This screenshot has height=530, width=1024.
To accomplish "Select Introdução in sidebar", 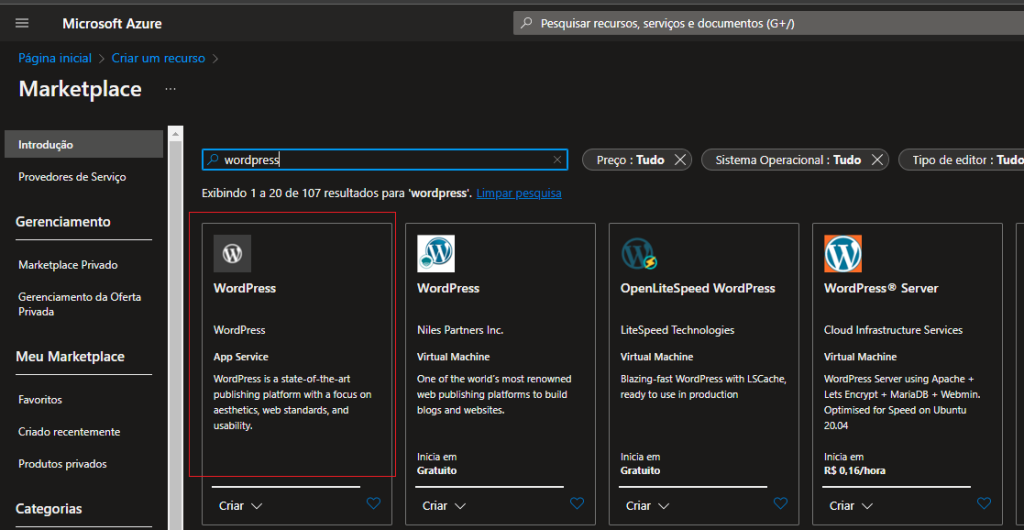I will pos(84,144).
